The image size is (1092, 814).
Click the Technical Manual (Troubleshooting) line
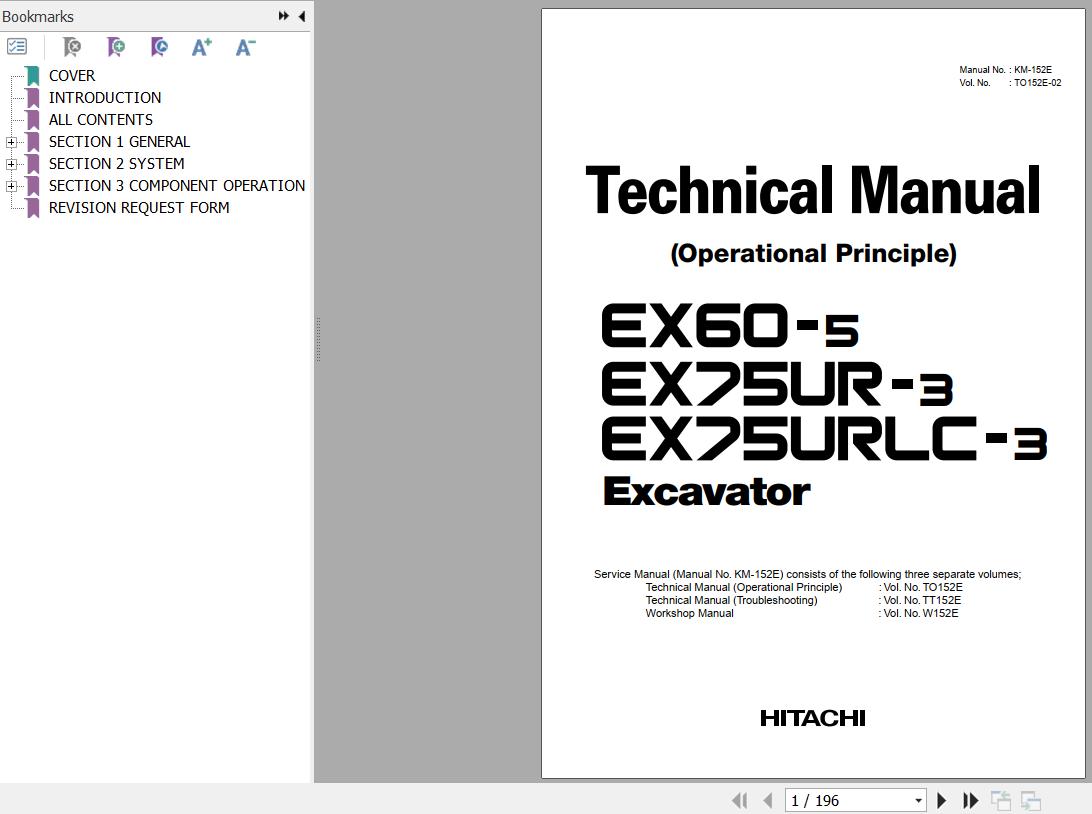pyautogui.click(x=731, y=600)
